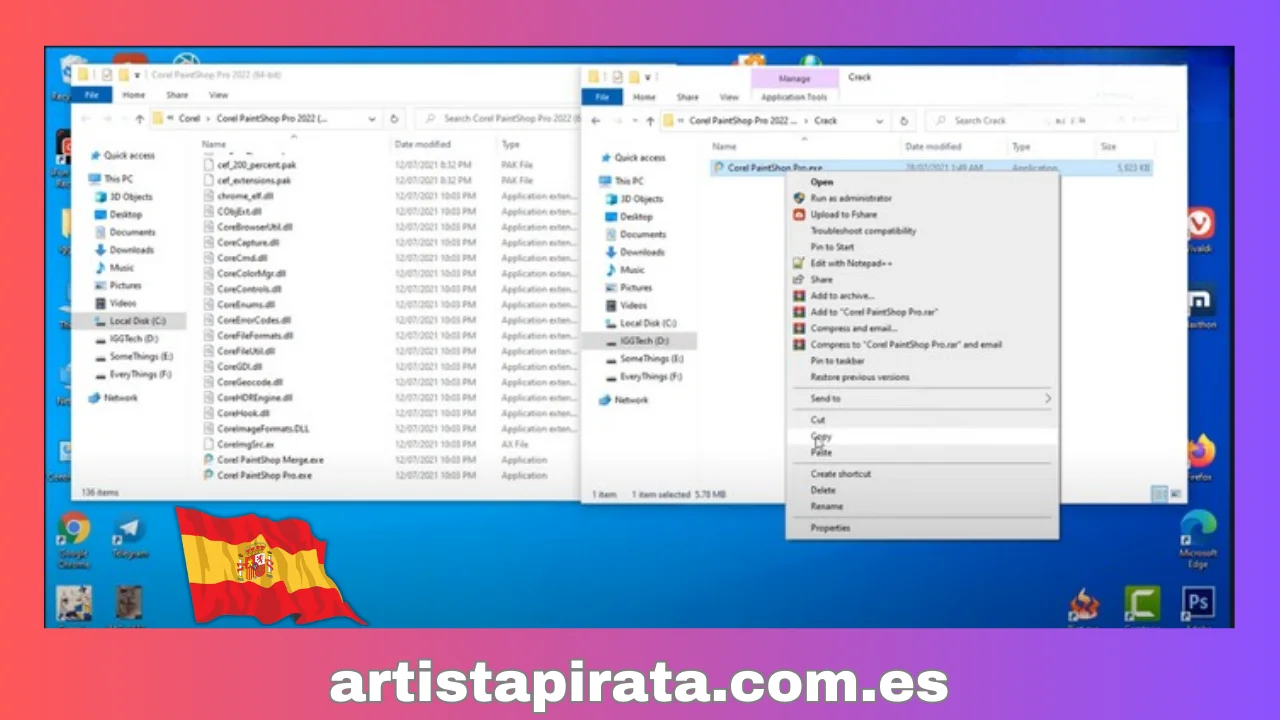Sort by Date modified in PaintShop Pro window

click(421, 145)
